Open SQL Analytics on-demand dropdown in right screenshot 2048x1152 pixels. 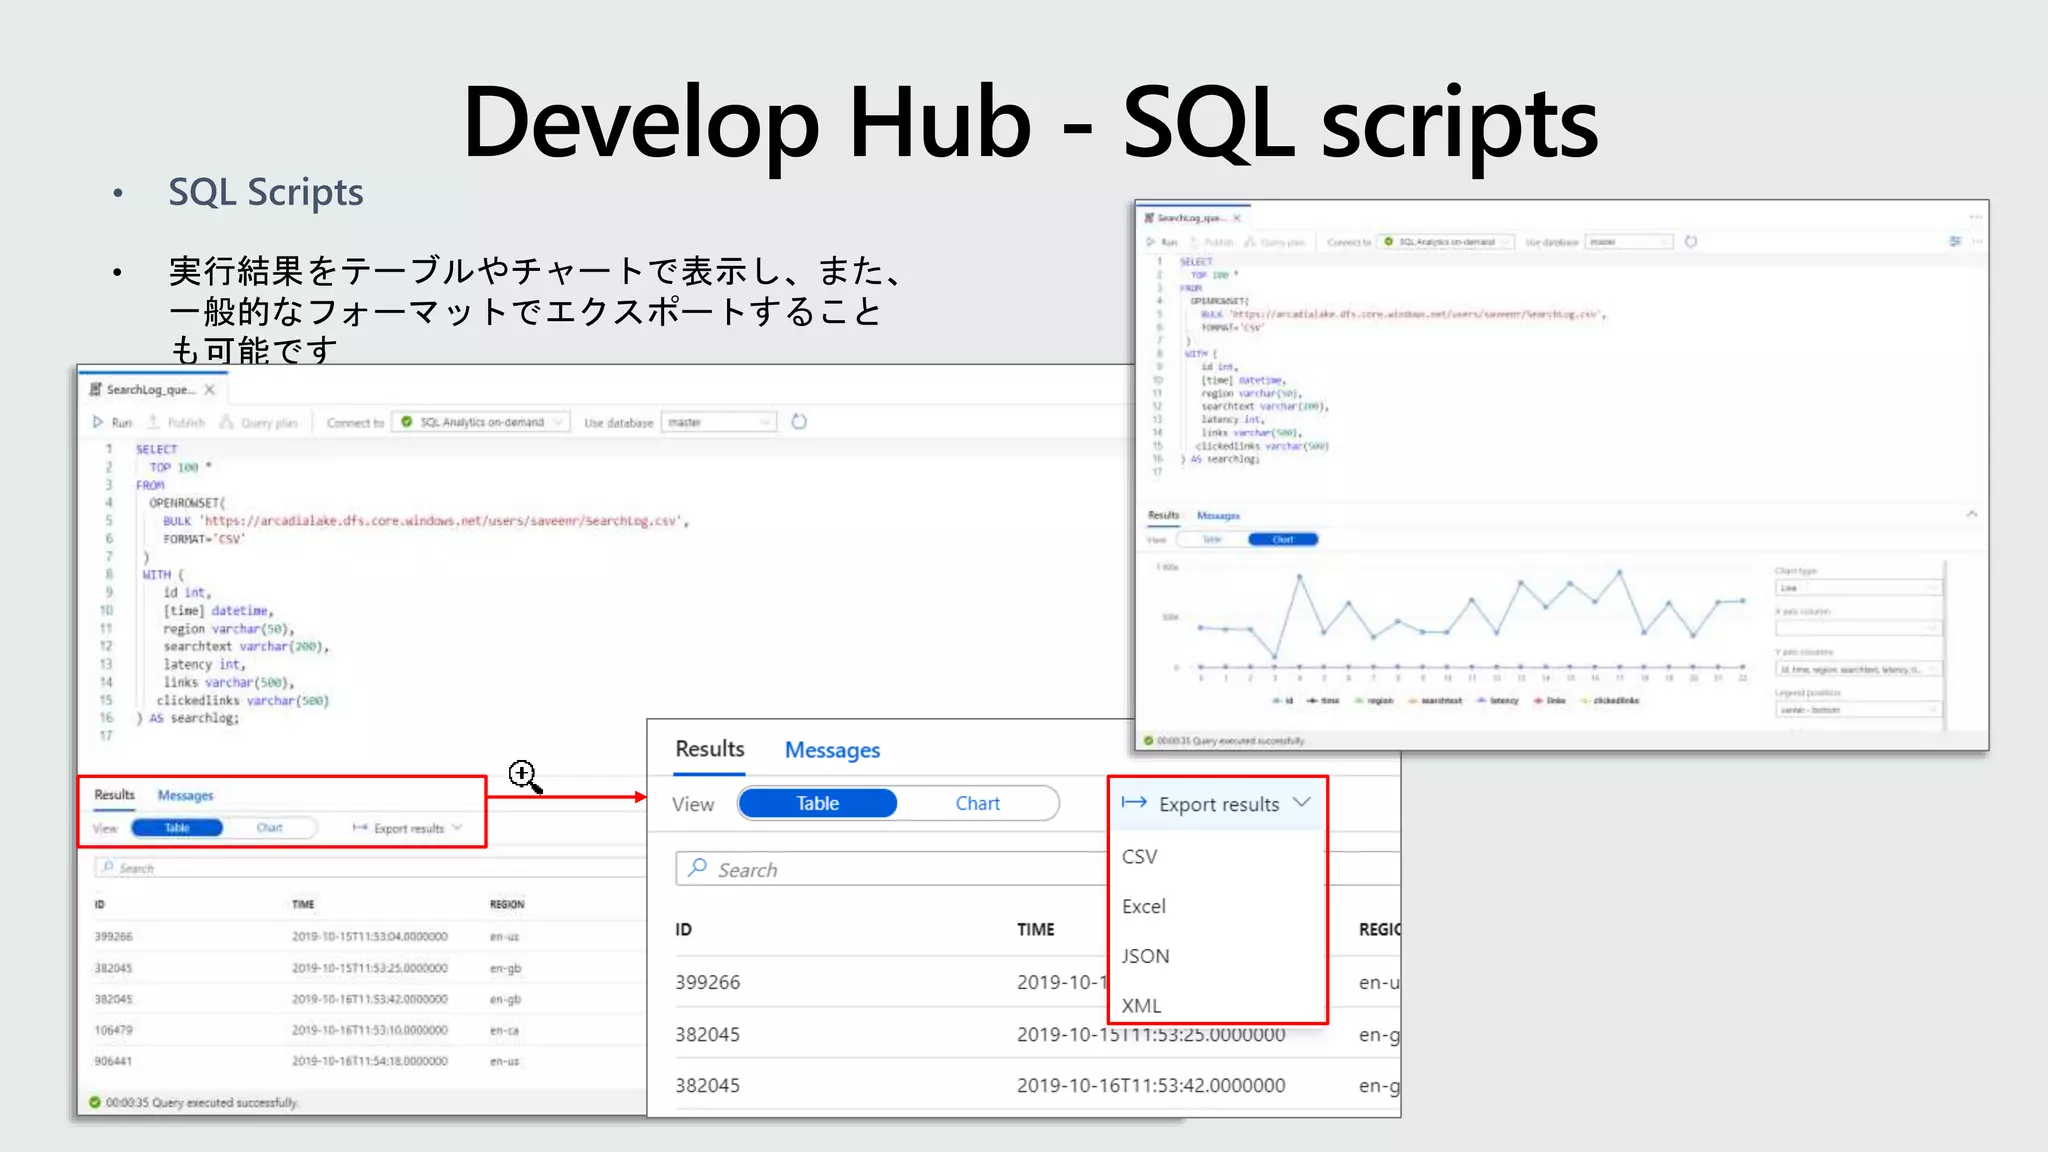pyautogui.click(x=1446, y=242)
